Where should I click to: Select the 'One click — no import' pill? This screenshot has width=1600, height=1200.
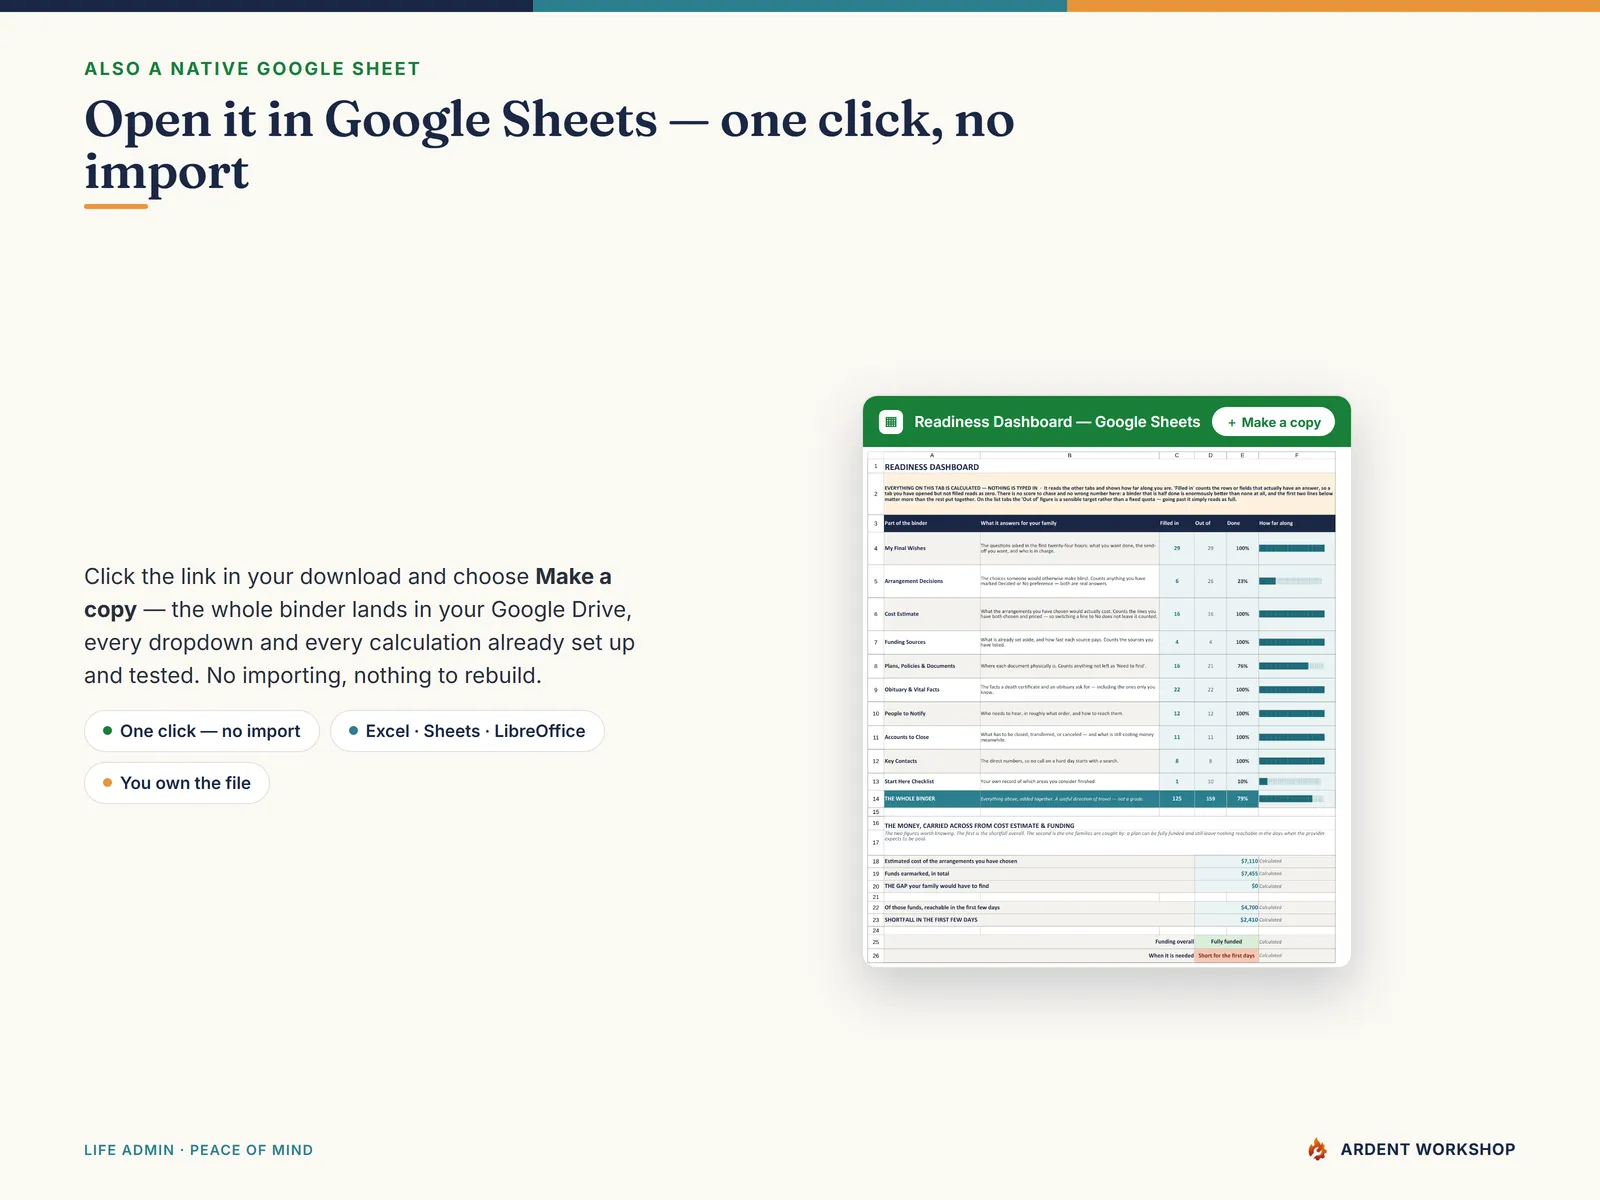tap(201, 731)
